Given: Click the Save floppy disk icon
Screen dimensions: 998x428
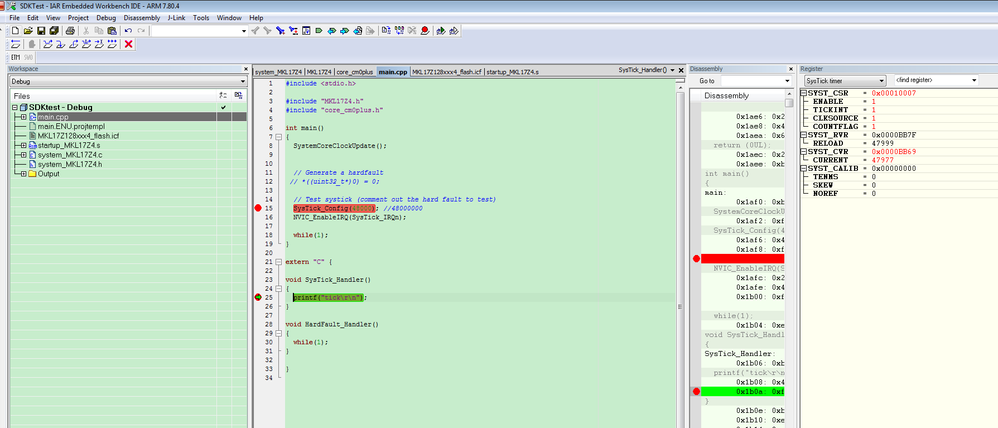Looking at the screenshot, I should click(x=41, y=30).
